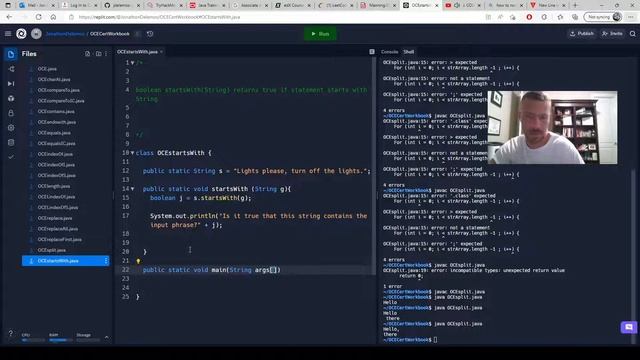Switch to the Console tab

click(x=389, y=52)
